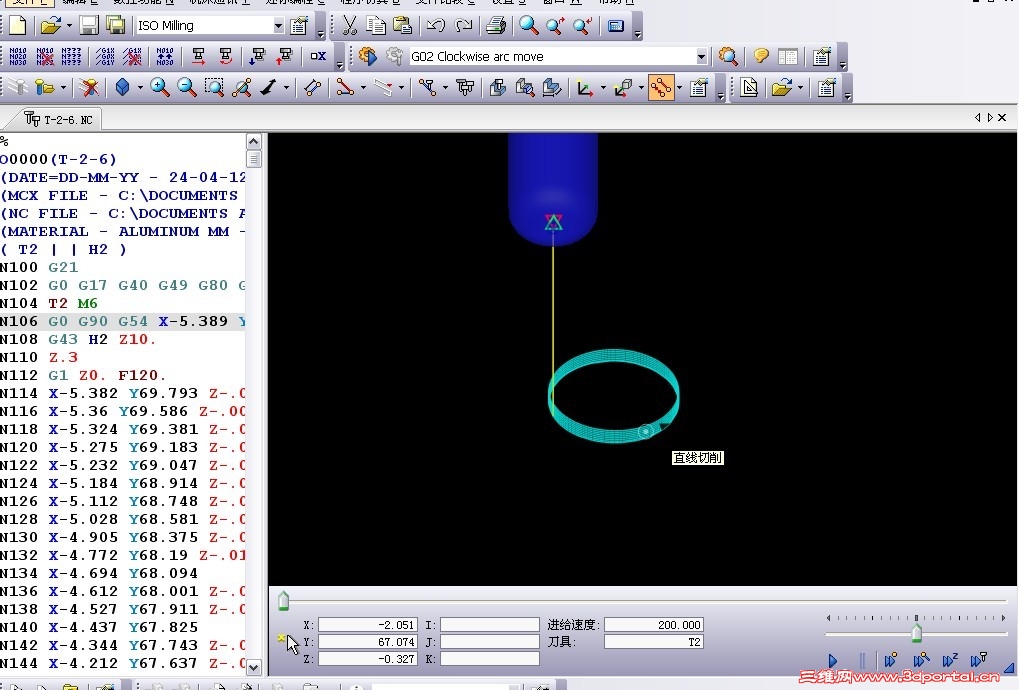The width and height of the screenshot is (1019, 690).
Task: Toggle the highlighted toolpath points display icon
Action: pos(661,87)
